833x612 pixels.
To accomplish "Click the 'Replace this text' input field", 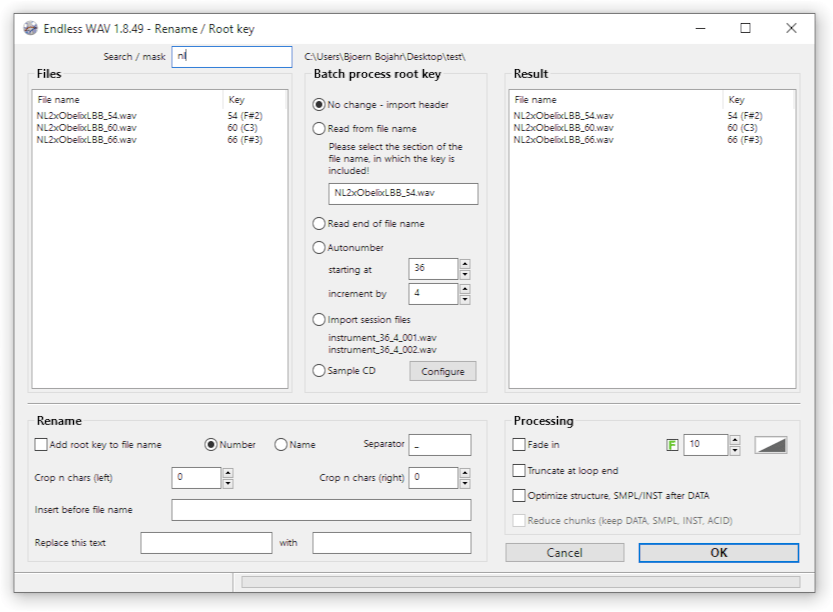I will click(x=206, y=543).
